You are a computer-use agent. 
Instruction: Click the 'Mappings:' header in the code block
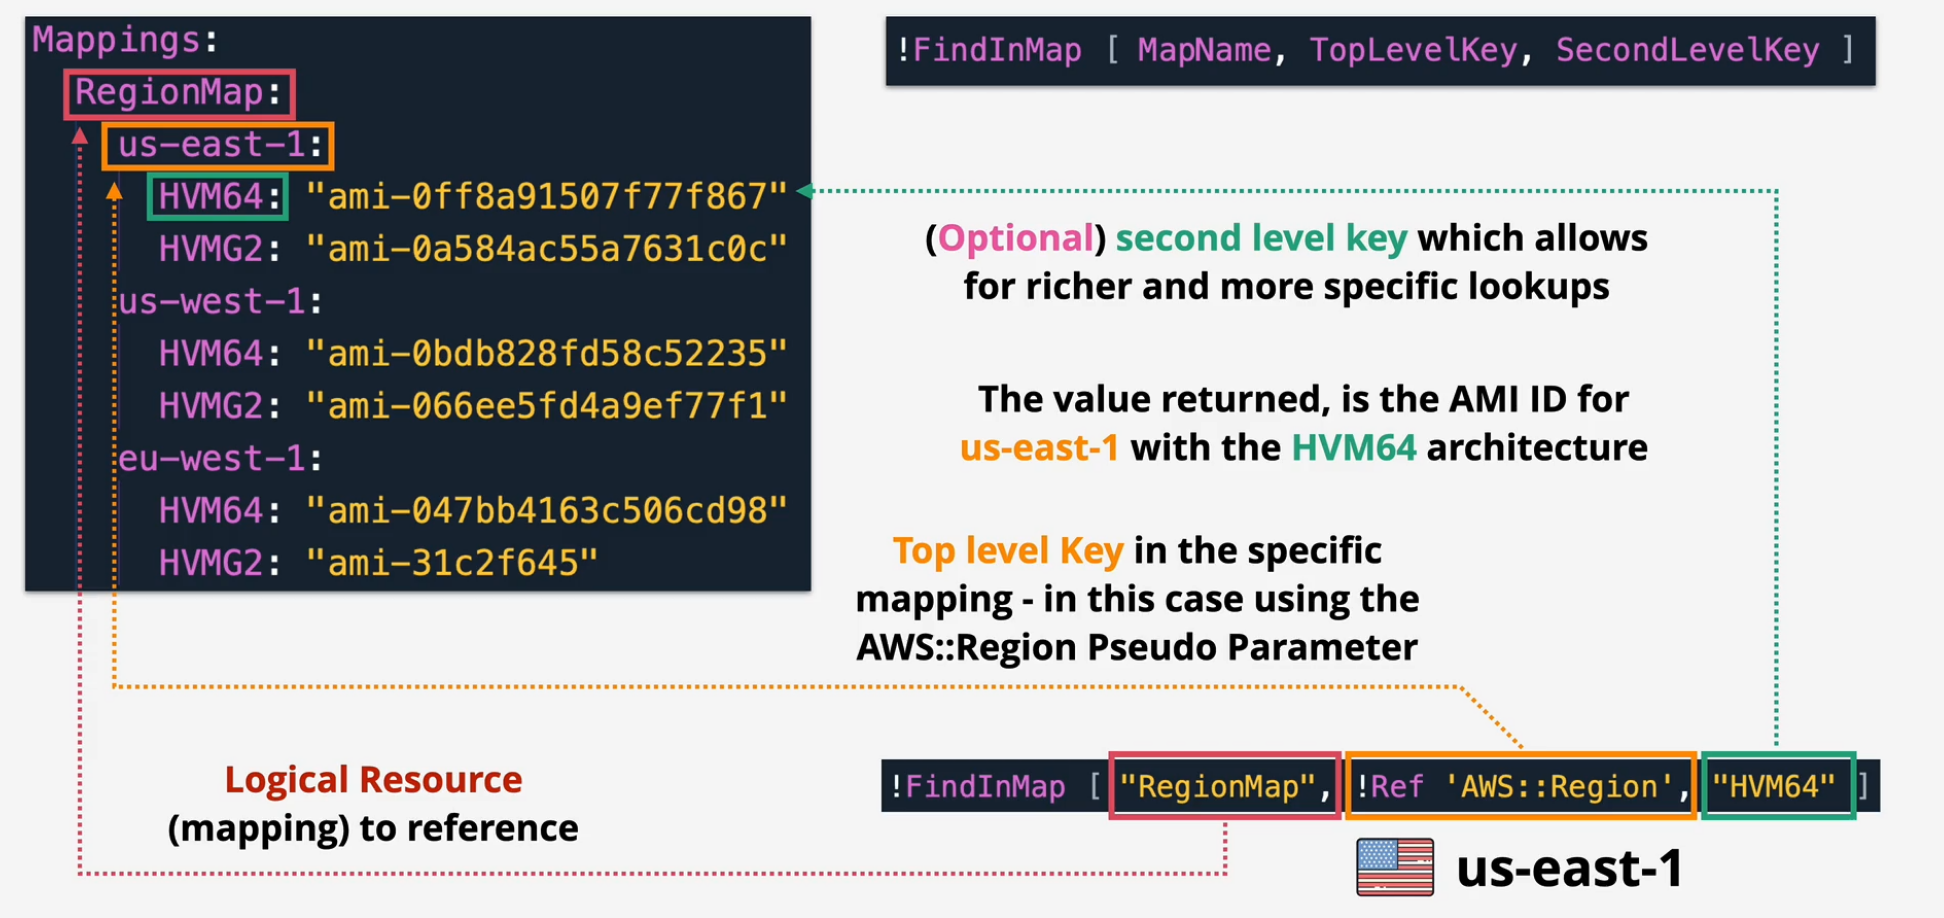tap(125, 40)
